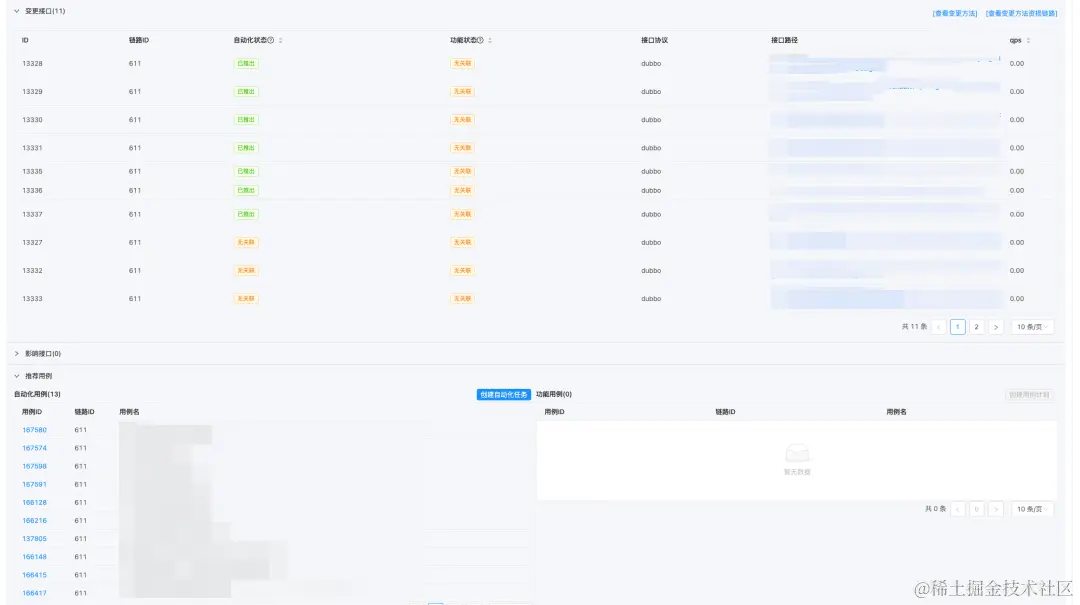Open the 查看变更方法 link
1080x605 pixels.
pos(955,14)
